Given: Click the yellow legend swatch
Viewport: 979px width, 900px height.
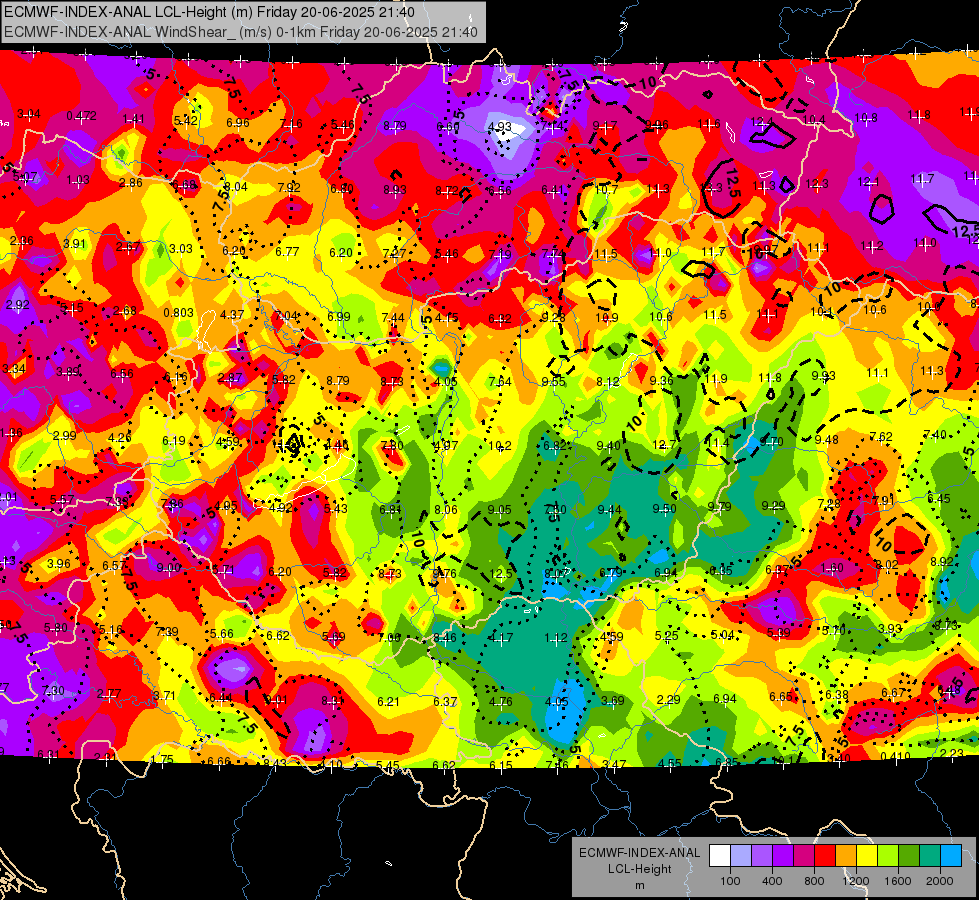Looking at the screenshot, I should click(x=867, y=856).
